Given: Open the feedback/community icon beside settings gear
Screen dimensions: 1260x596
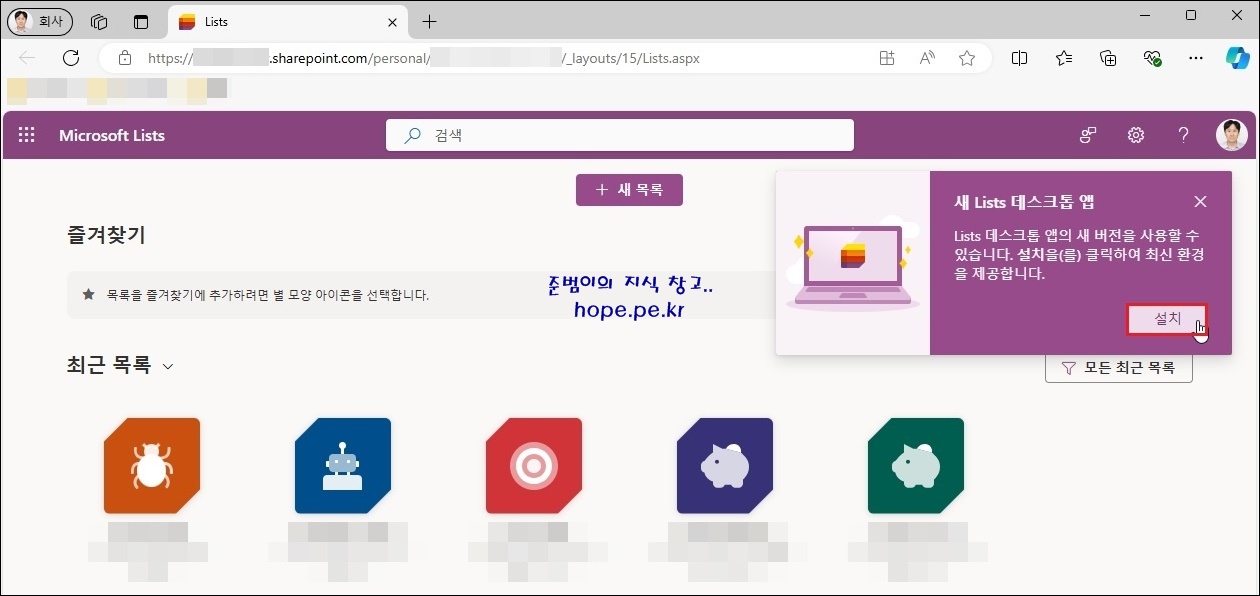Looking at the screenshot, I should pos(1088,136).
